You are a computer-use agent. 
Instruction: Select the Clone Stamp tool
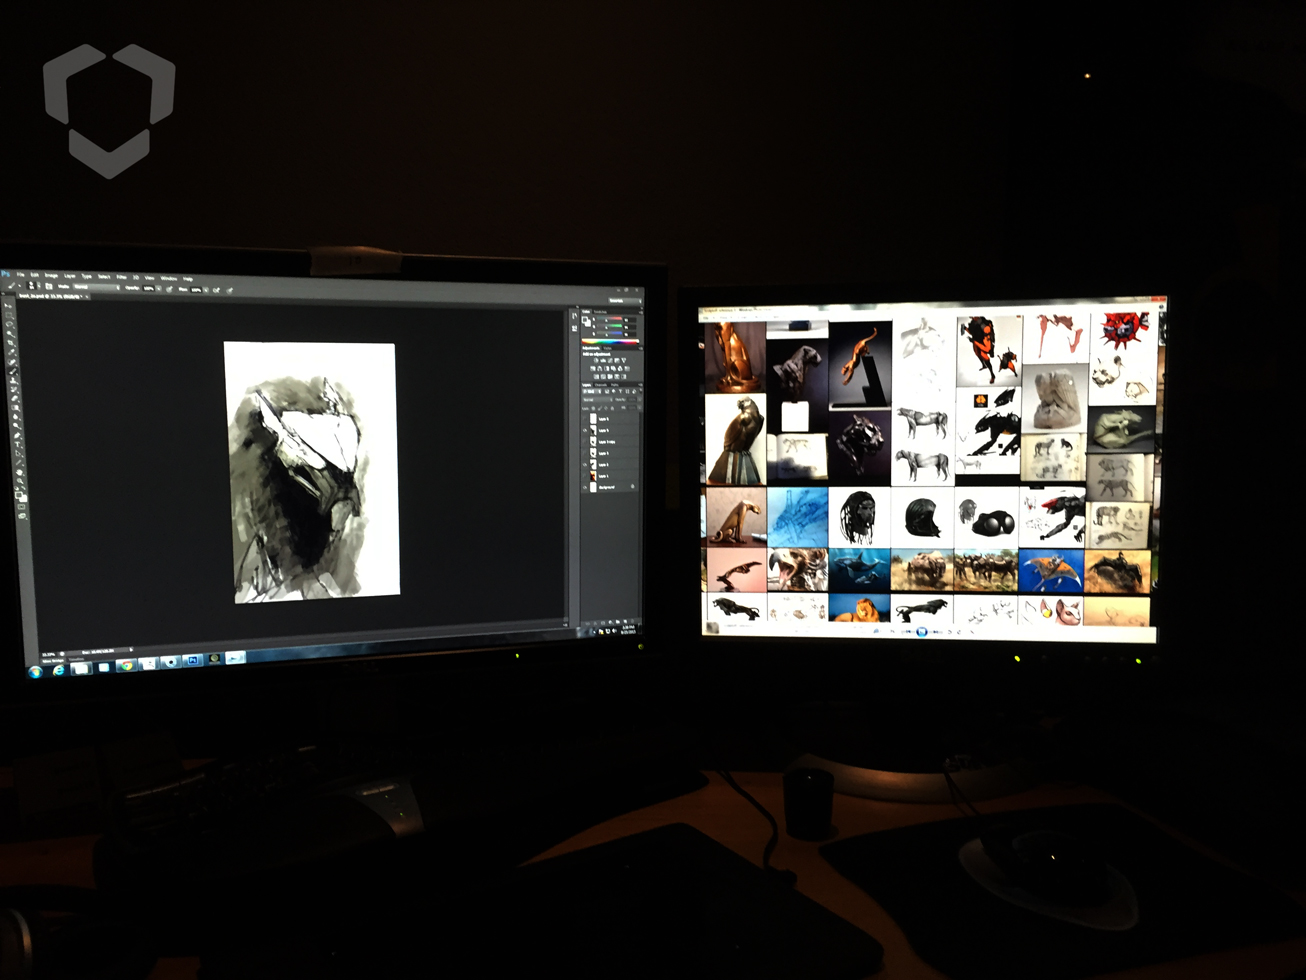(14, 381)
